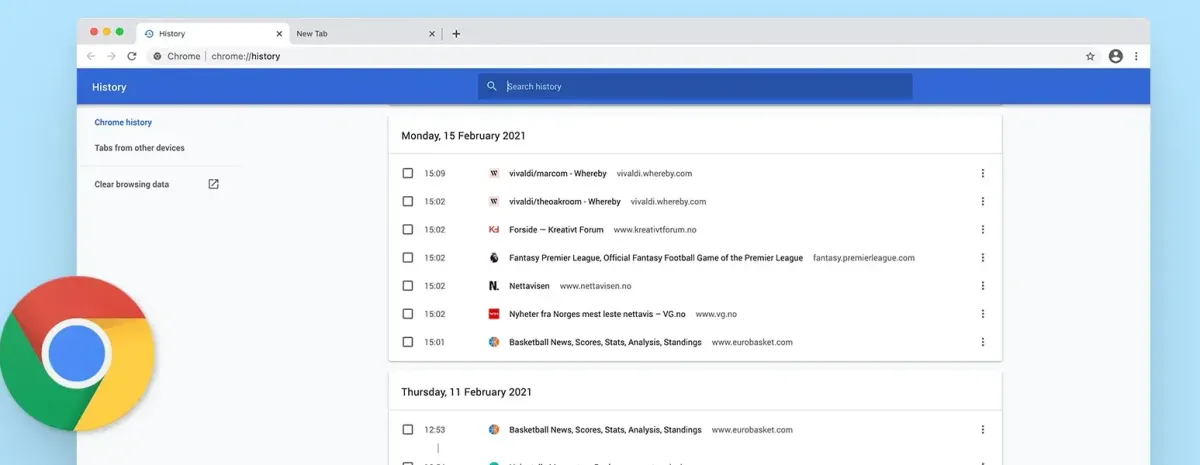
Task: Open the Chrome profile avatar icon
Action: [1115, 56]
